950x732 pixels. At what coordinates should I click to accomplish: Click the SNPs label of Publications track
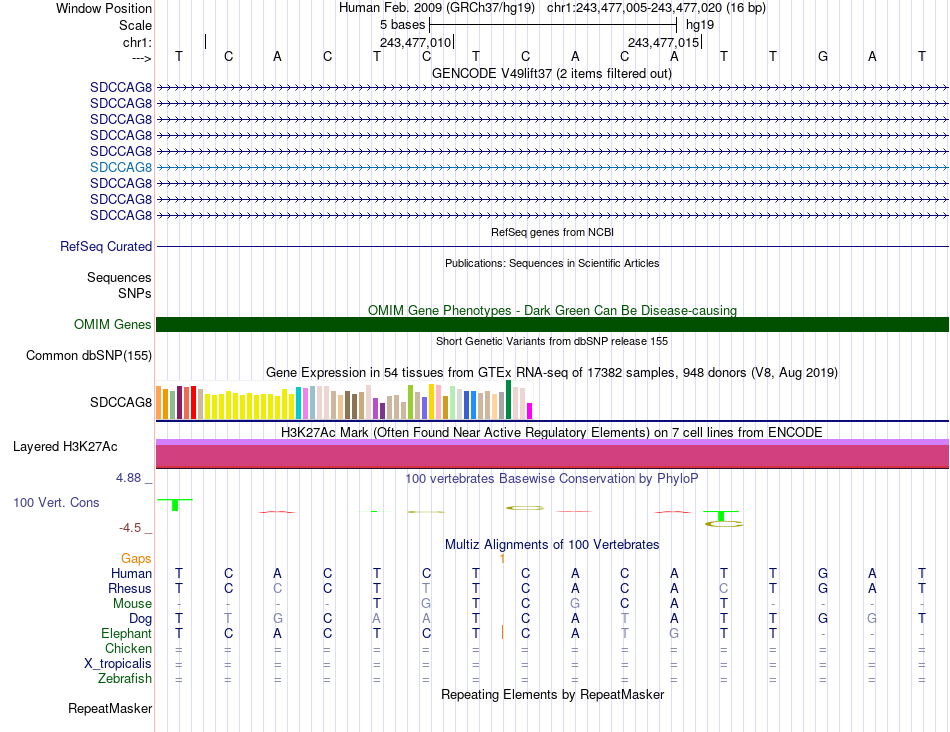tap(135, 293)
